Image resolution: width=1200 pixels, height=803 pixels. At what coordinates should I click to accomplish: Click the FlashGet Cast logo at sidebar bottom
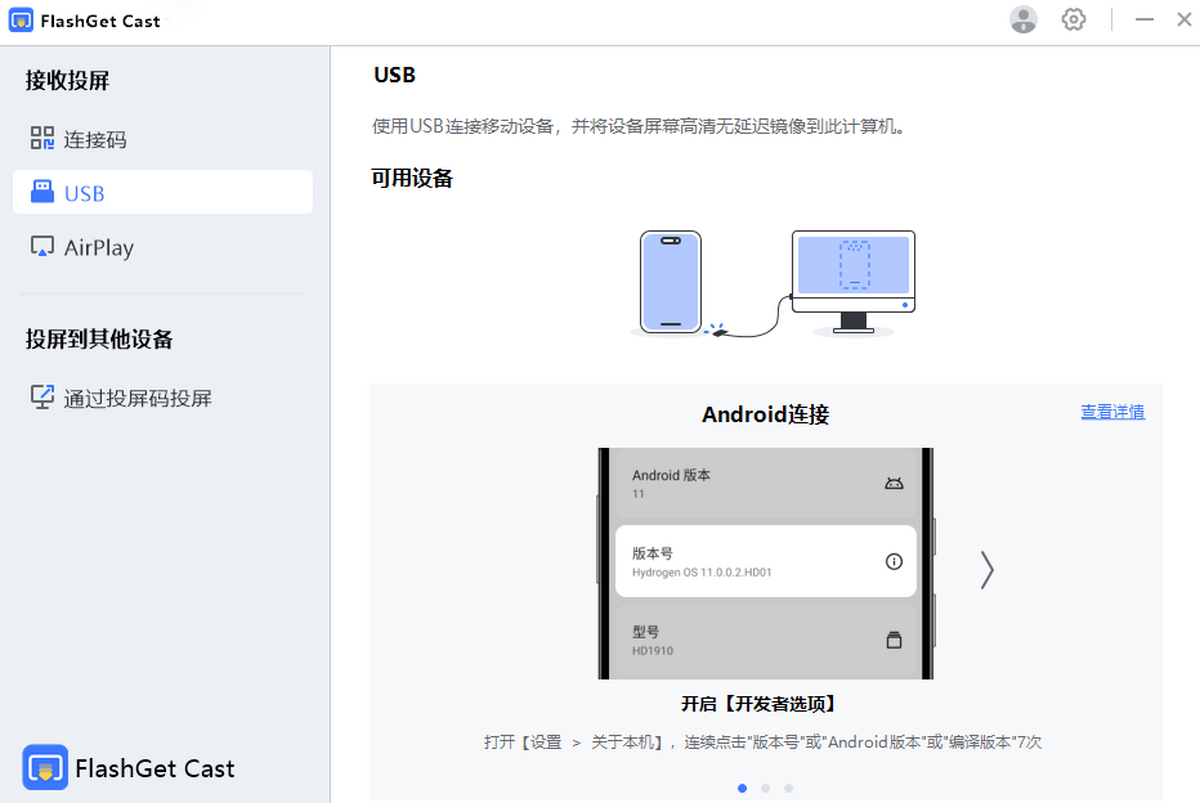pos(45,768)
